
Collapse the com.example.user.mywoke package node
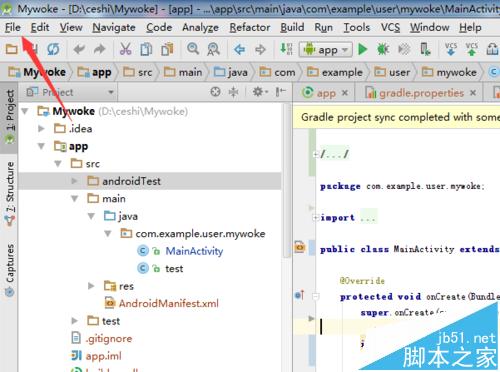pyautogui.click(x=108, y=234)
